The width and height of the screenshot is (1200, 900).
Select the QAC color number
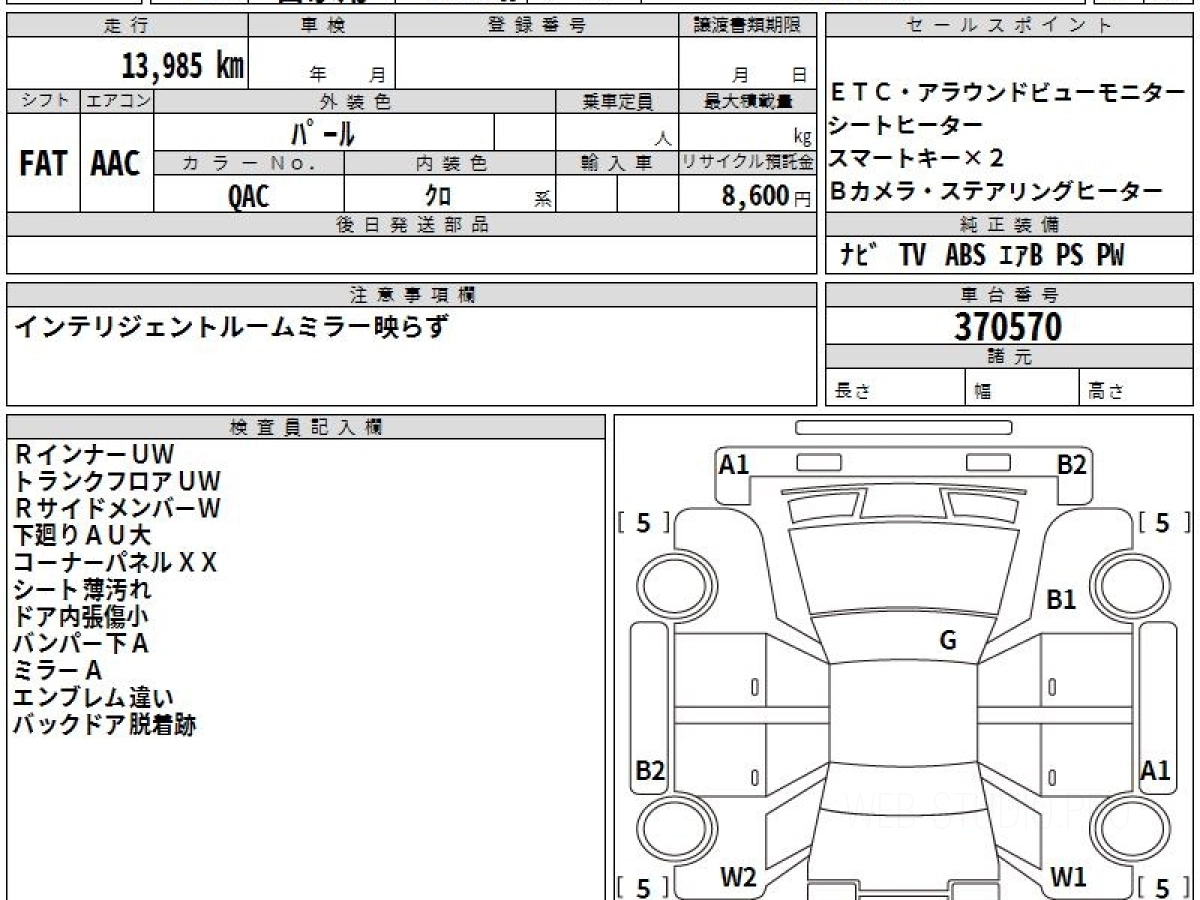248,196
